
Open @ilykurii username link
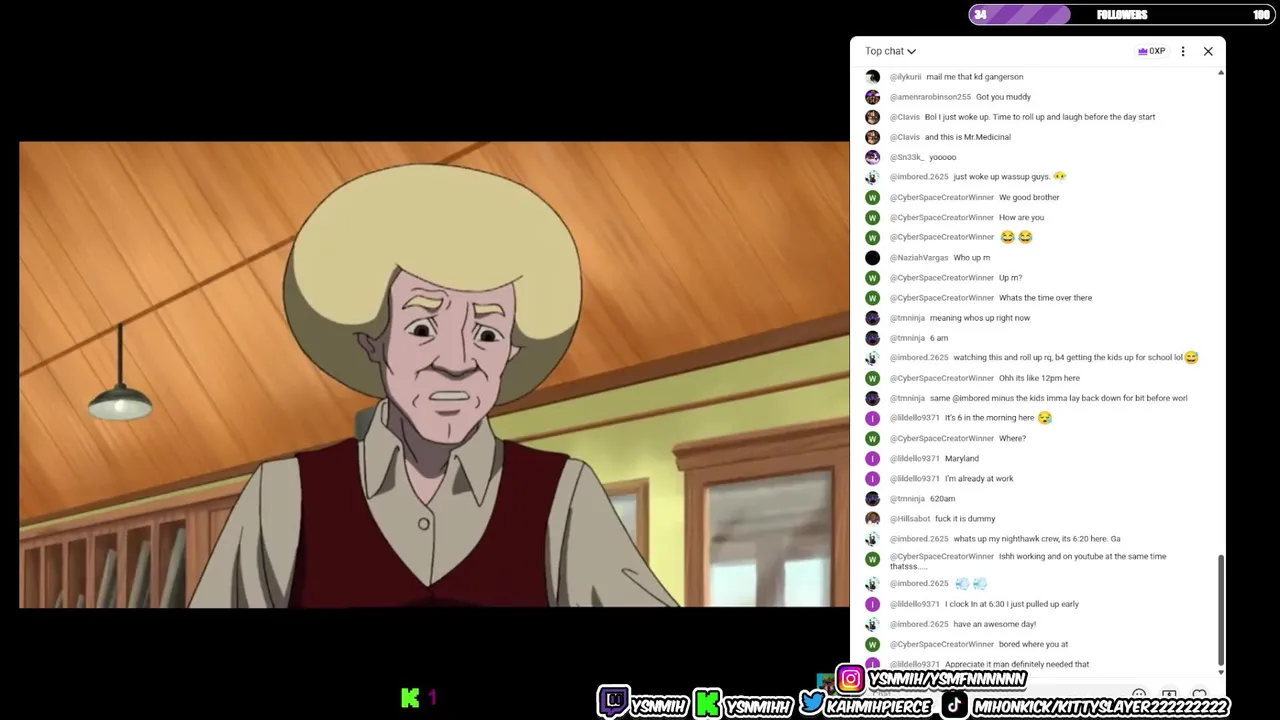pyautogui.click(x=906, y=77)
